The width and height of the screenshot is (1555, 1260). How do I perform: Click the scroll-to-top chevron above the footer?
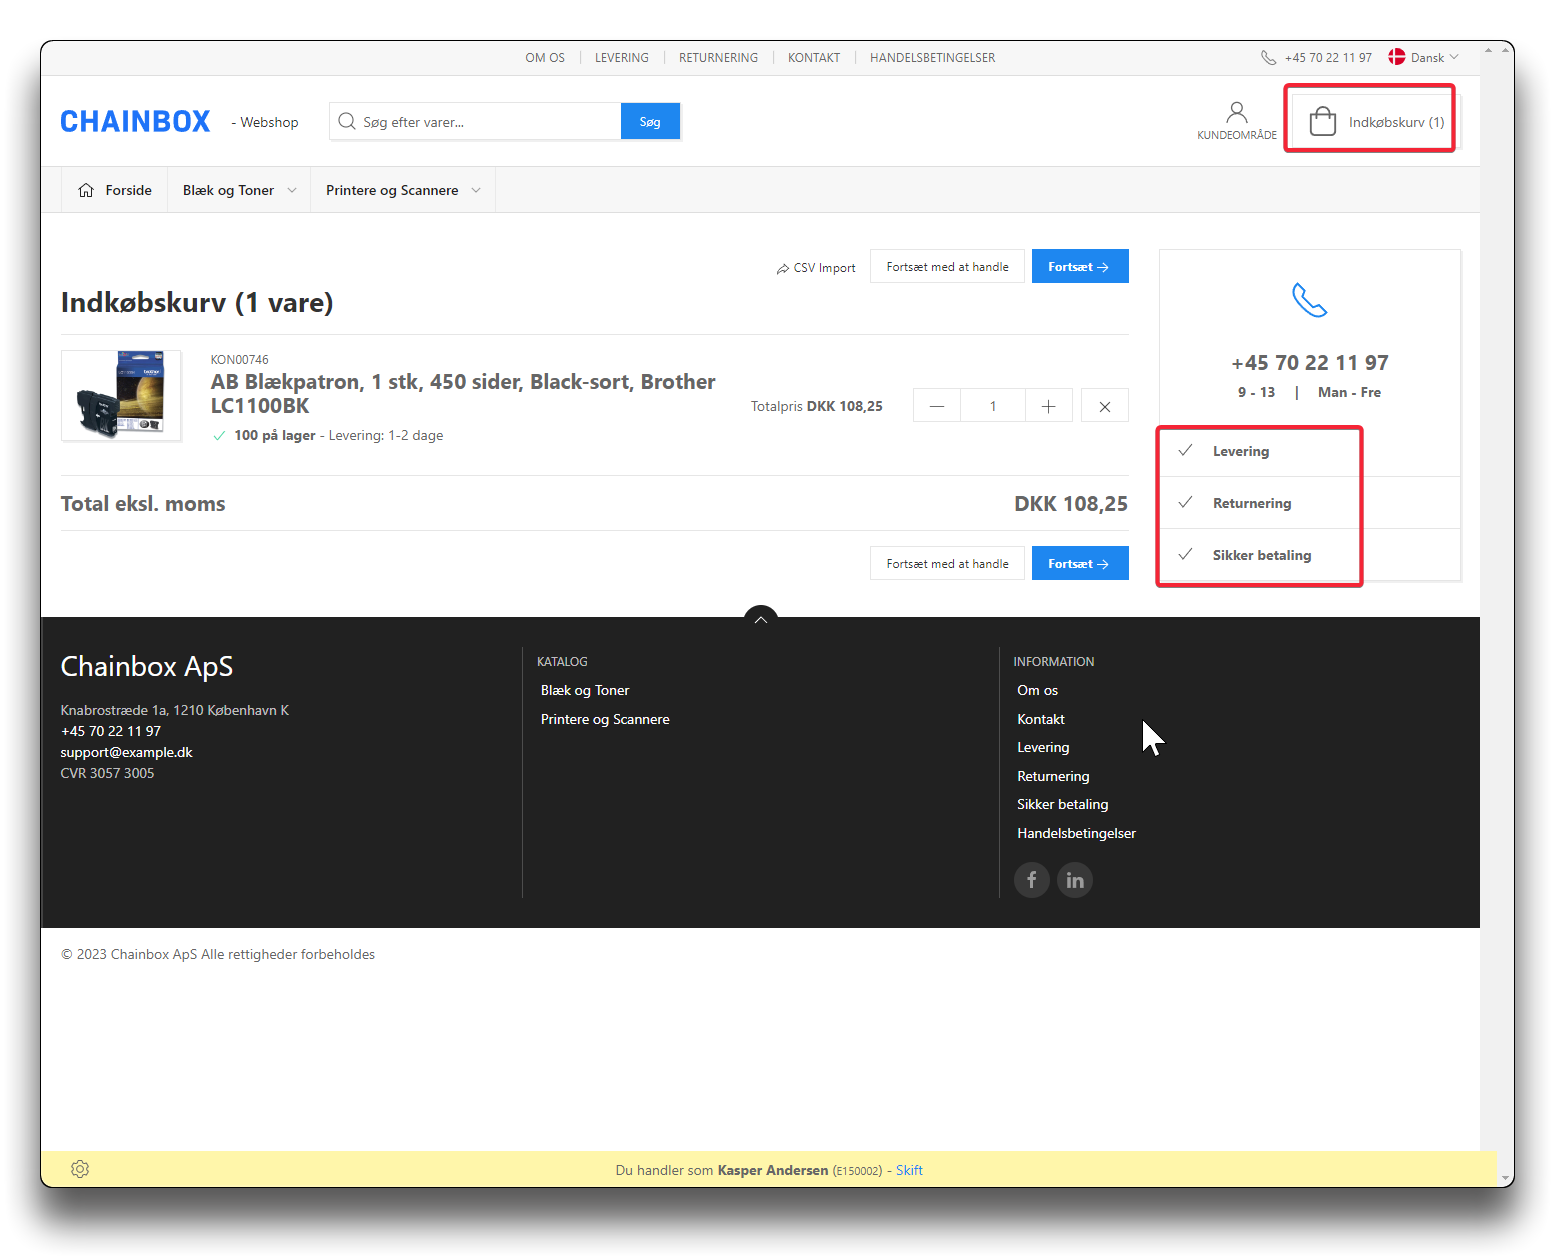[761, 619]
